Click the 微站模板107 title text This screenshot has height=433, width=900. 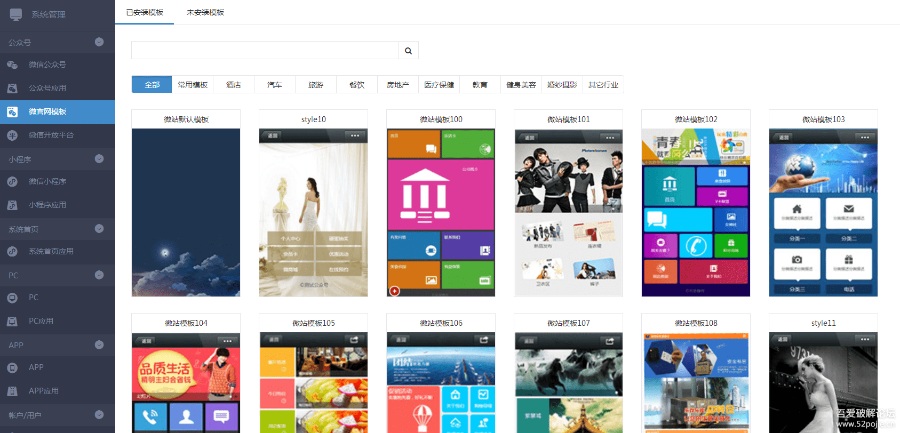click(x=568, y=323)
